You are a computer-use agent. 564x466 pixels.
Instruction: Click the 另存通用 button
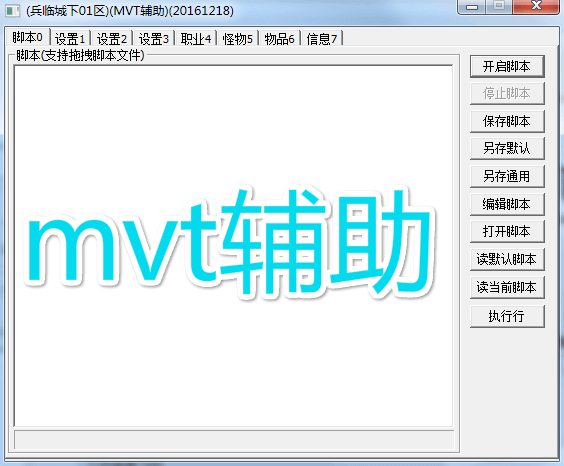click(x=507, y=176)
